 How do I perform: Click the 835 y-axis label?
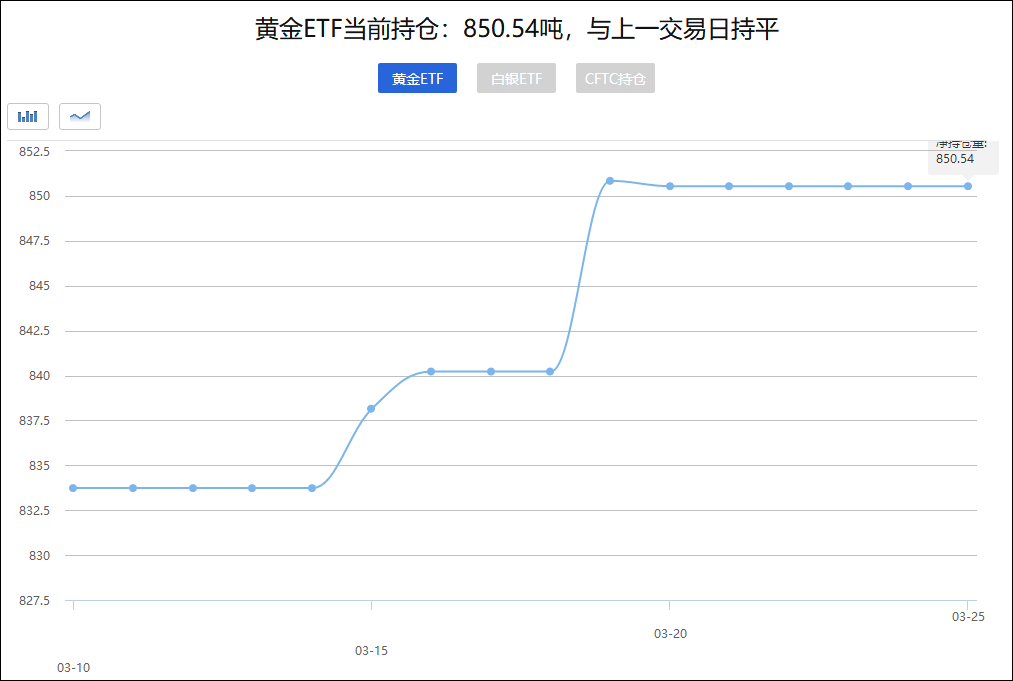39,465
